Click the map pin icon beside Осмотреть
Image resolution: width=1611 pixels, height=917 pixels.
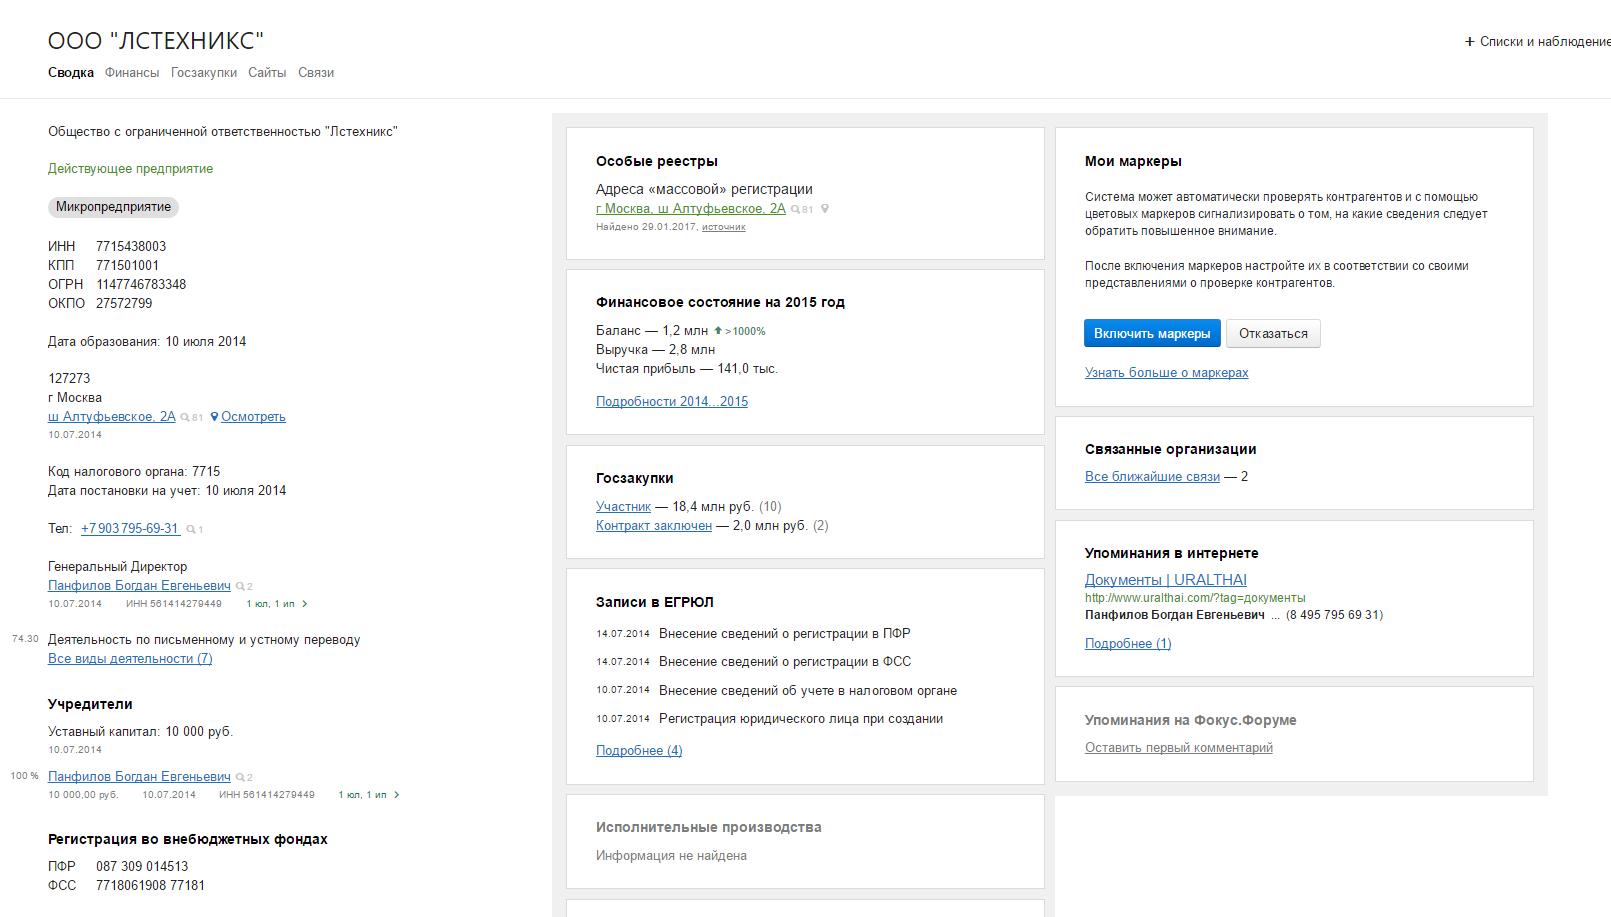point(214,417)
